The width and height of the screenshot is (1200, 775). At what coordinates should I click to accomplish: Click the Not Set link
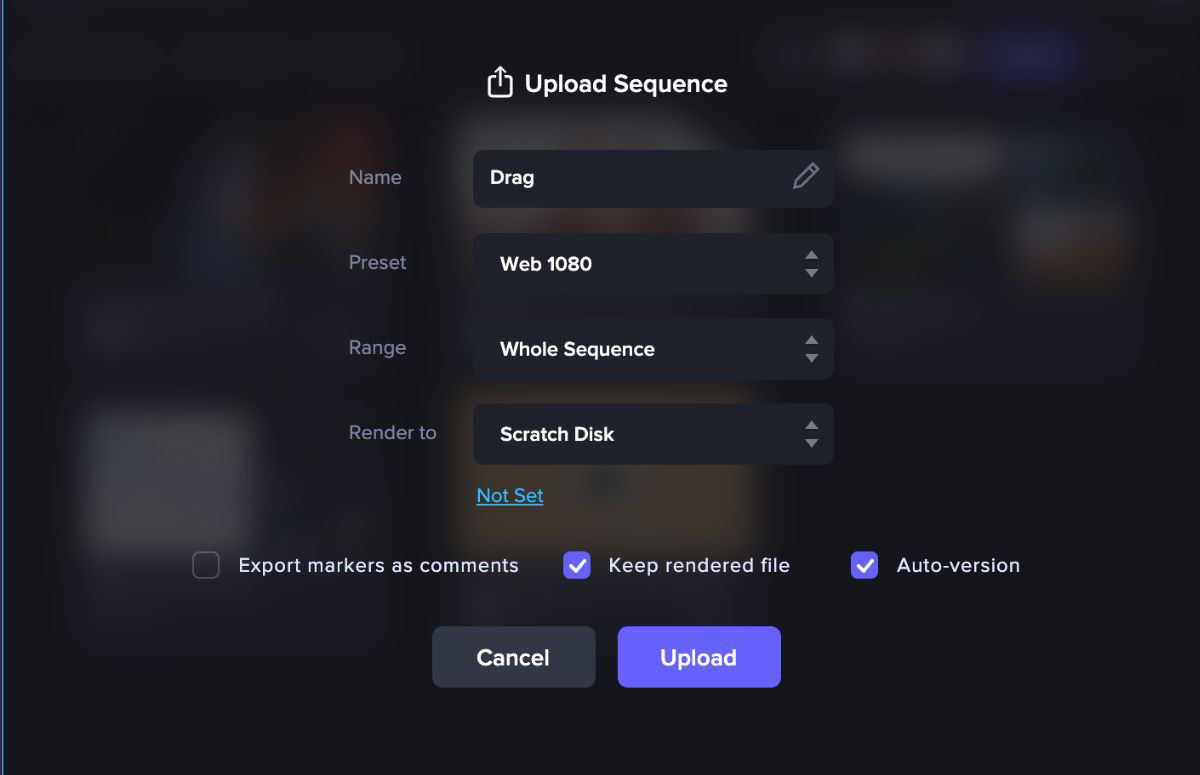[x=509, y=495]
